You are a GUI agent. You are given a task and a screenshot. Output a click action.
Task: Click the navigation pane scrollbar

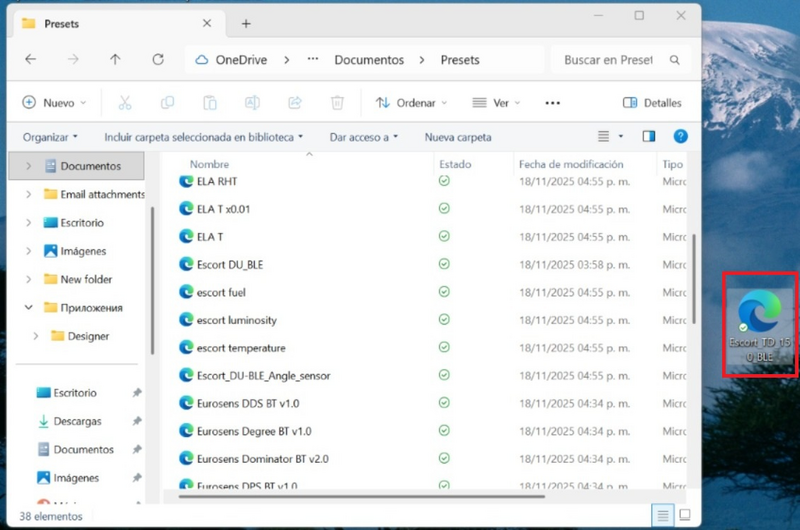(153, 281)
